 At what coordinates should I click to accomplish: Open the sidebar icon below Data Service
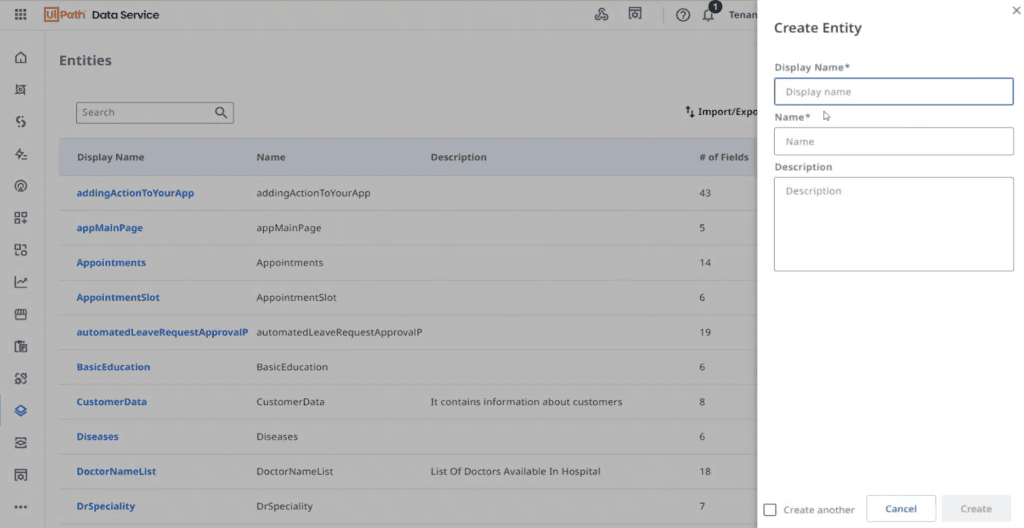pos(21,443)
